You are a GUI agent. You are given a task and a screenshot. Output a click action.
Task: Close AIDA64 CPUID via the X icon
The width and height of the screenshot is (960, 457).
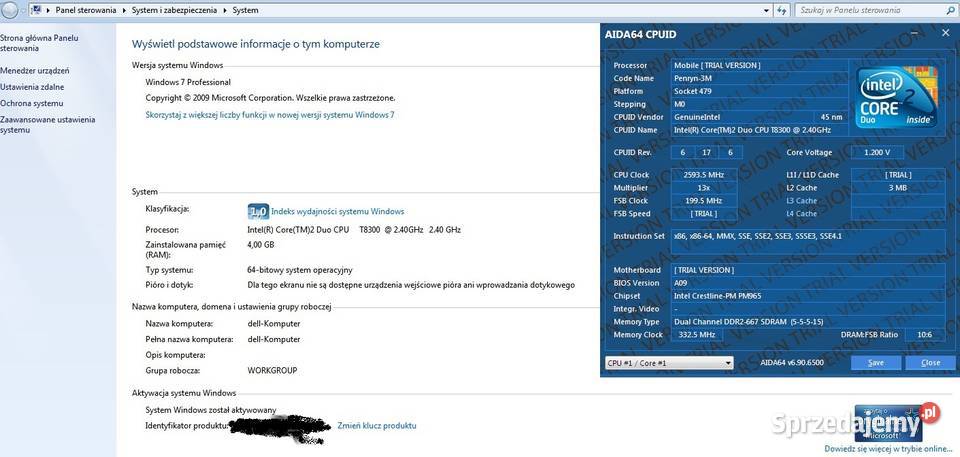tap(945, 34)
